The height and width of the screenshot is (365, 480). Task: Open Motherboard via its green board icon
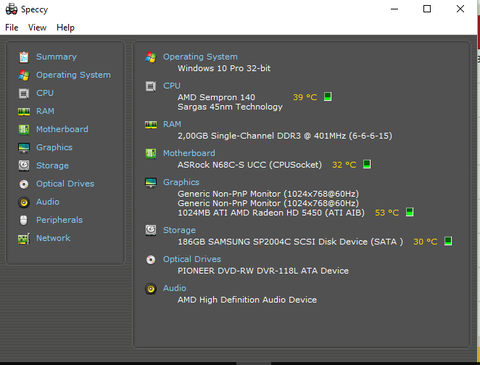(24, 129)
